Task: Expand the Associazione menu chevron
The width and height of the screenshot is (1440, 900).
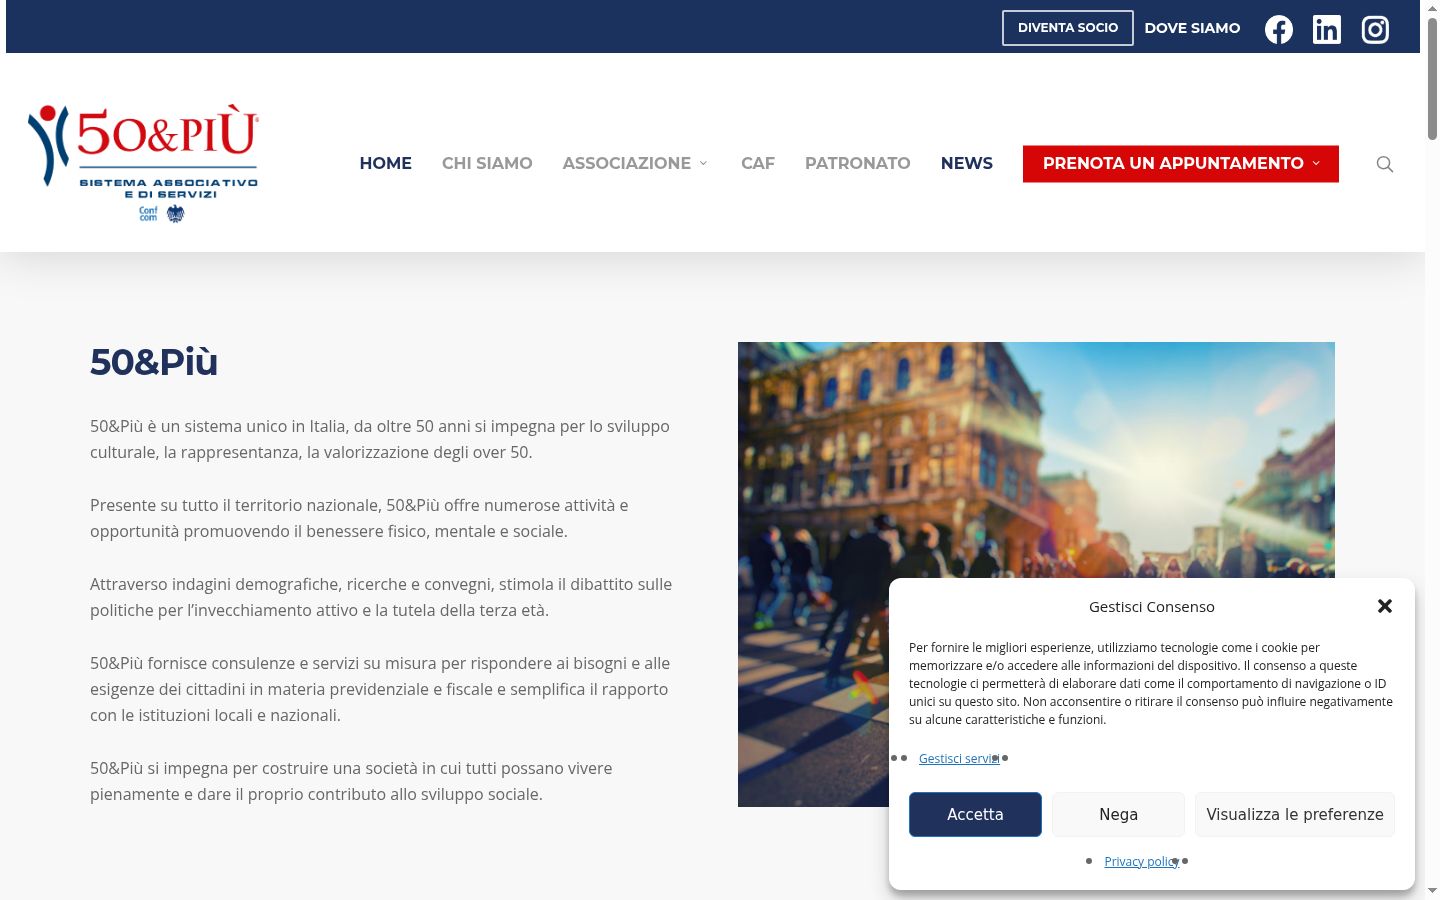Action: pyautogui.click(x=703, y=163)
